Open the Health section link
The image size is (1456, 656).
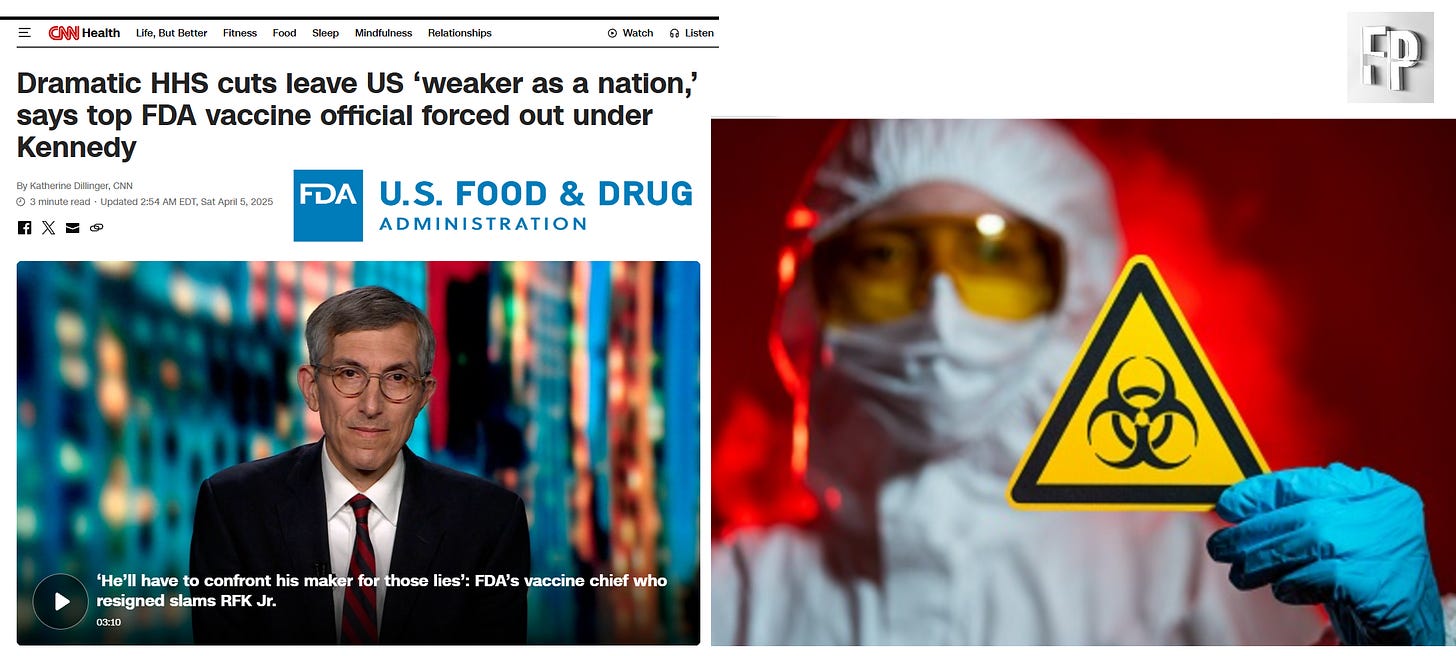point(101,33)
